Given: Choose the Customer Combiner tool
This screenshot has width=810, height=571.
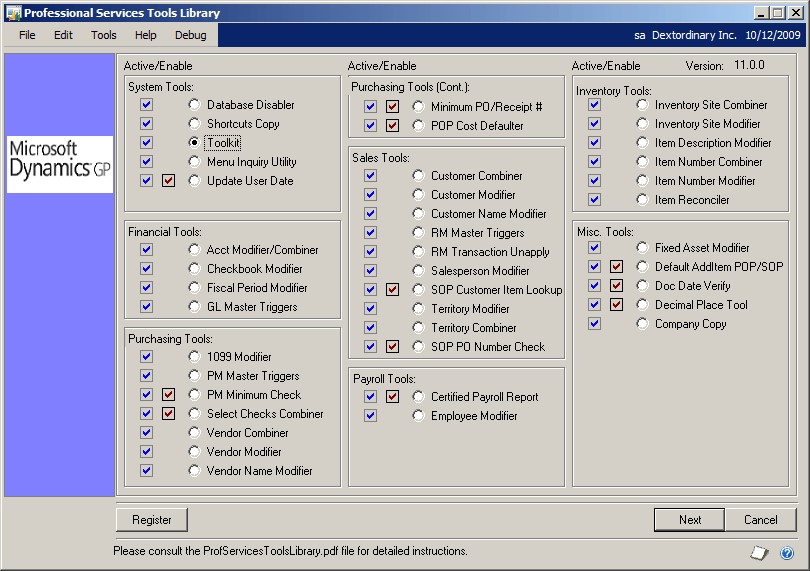Looking at the screenshot, I should pyautogui.click(x=418, y=176).
